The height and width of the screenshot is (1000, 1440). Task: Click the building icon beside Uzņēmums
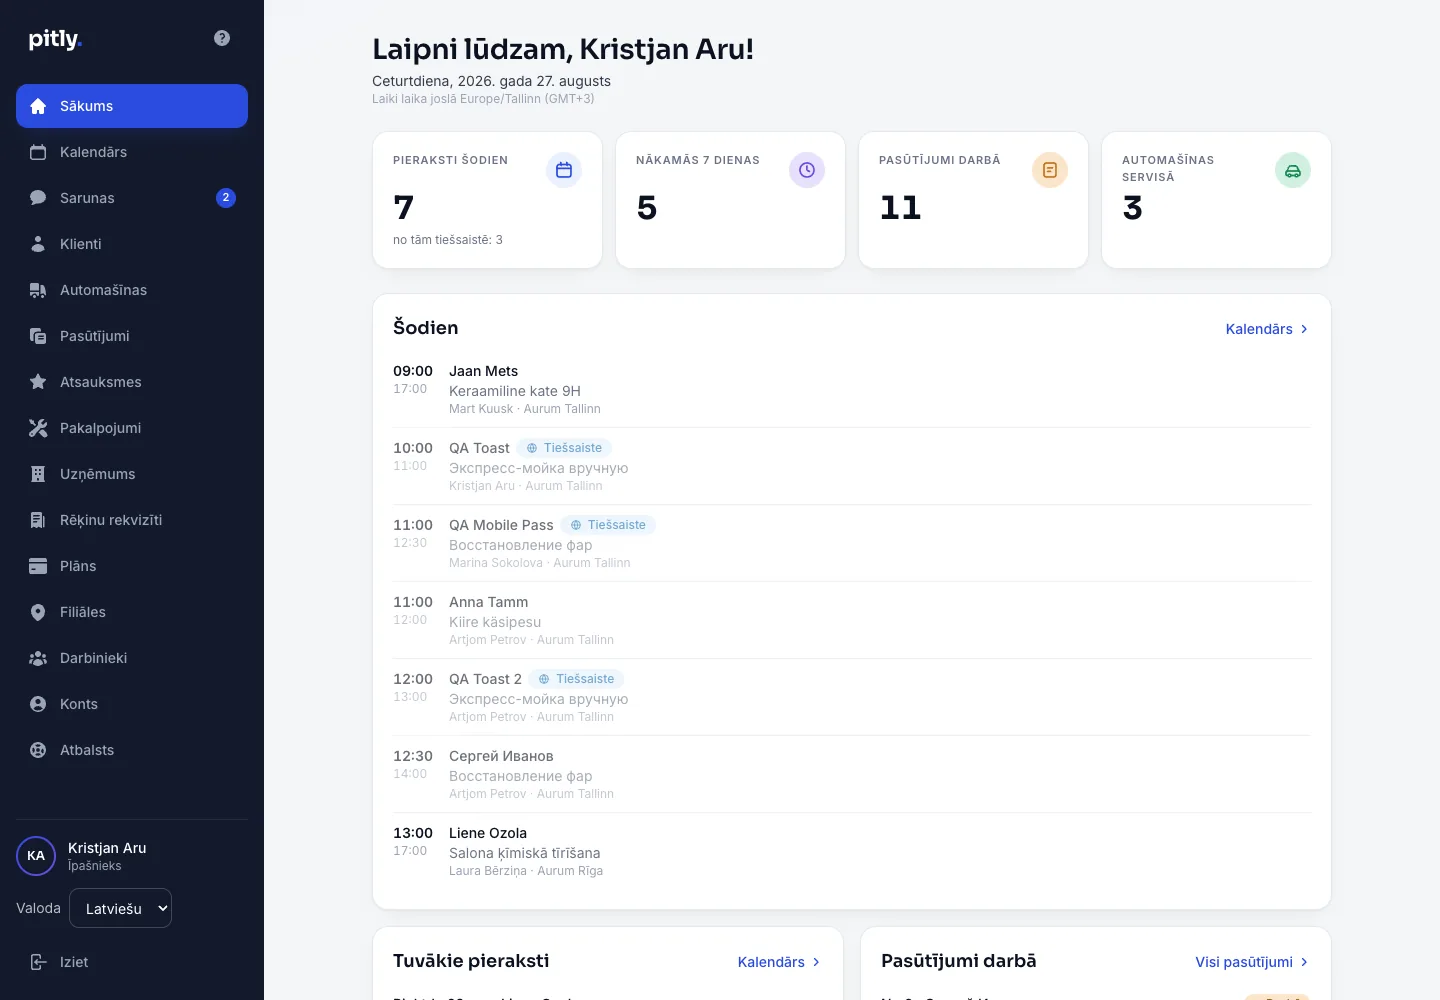38,474
